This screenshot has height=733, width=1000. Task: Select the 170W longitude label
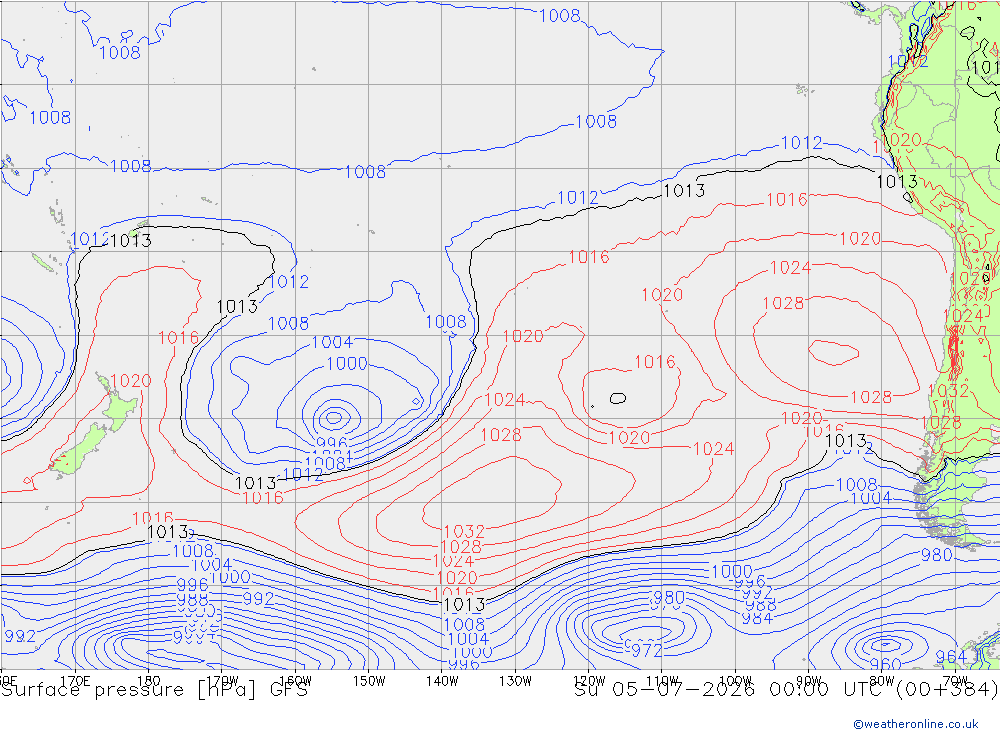223,681
